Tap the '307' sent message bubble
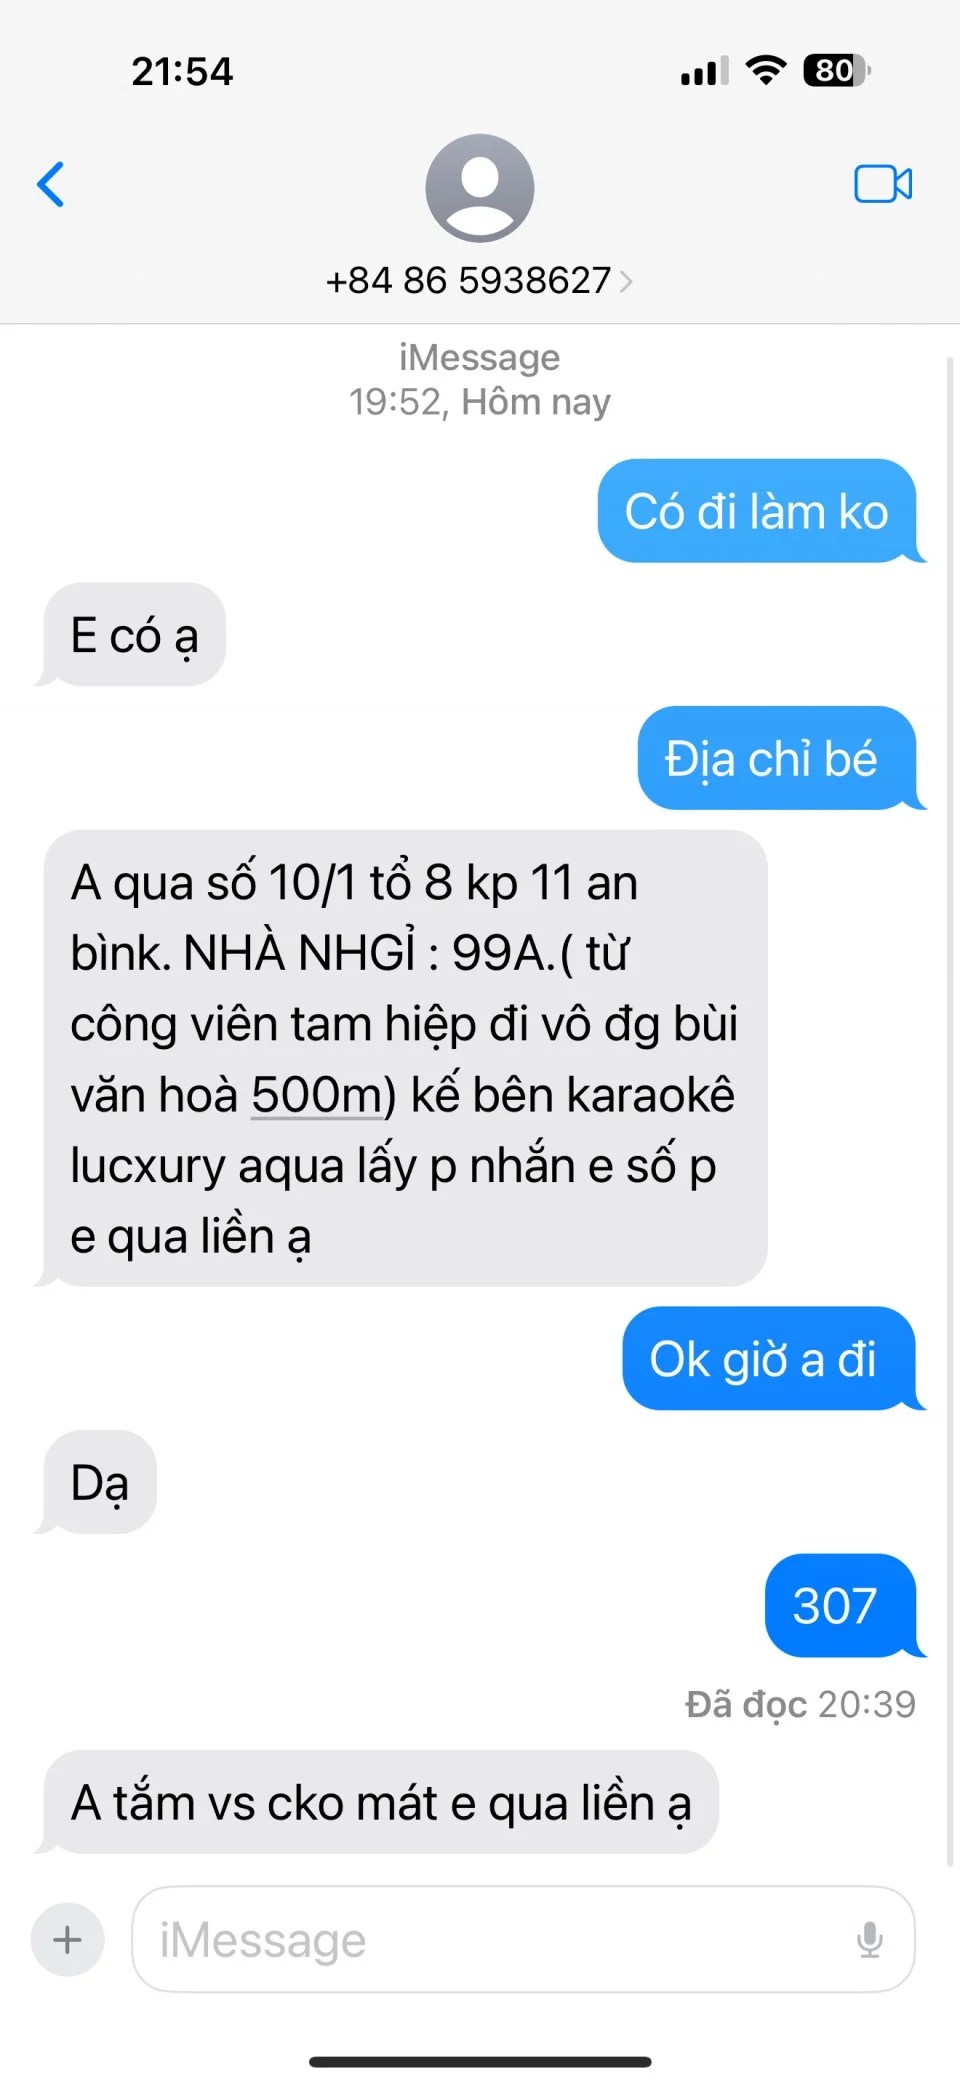Viewport: 960px width, 2085px height. [841, 1606]
